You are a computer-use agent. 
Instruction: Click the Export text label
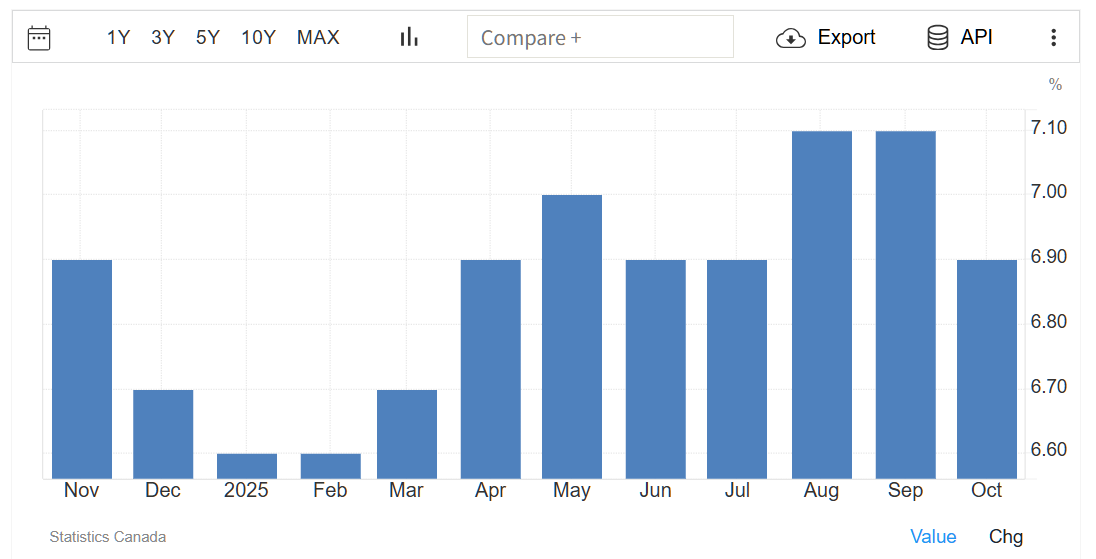[x=846, y=38]
